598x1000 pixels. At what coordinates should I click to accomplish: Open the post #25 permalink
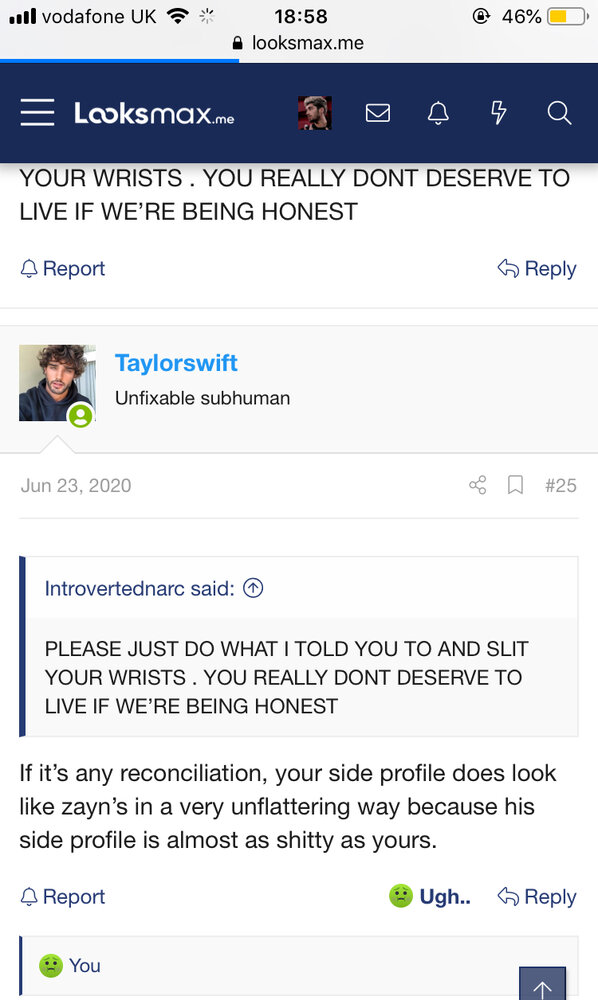560,485
